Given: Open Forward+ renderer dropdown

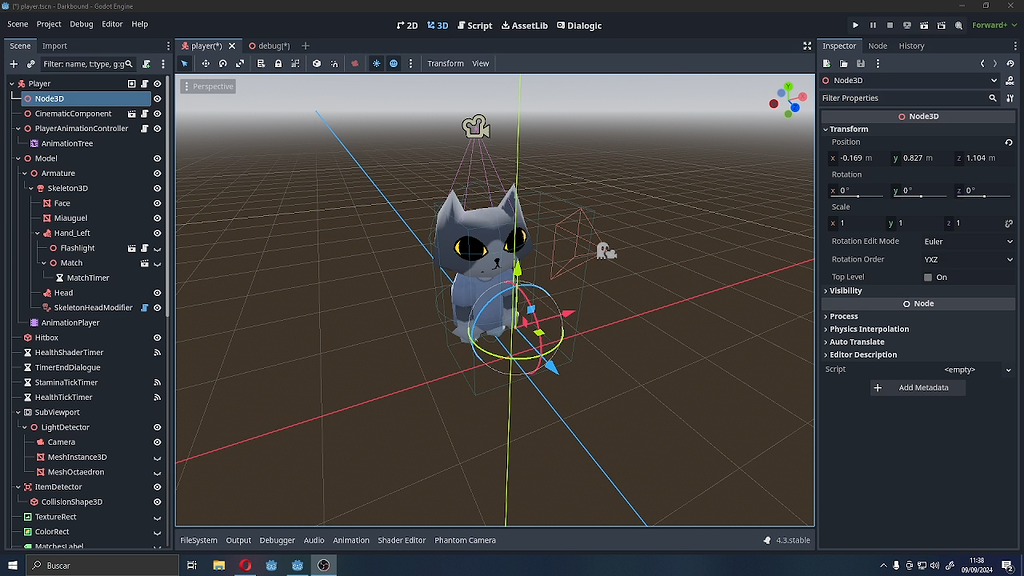Looking at the screenshot, I should pos(995,25).
